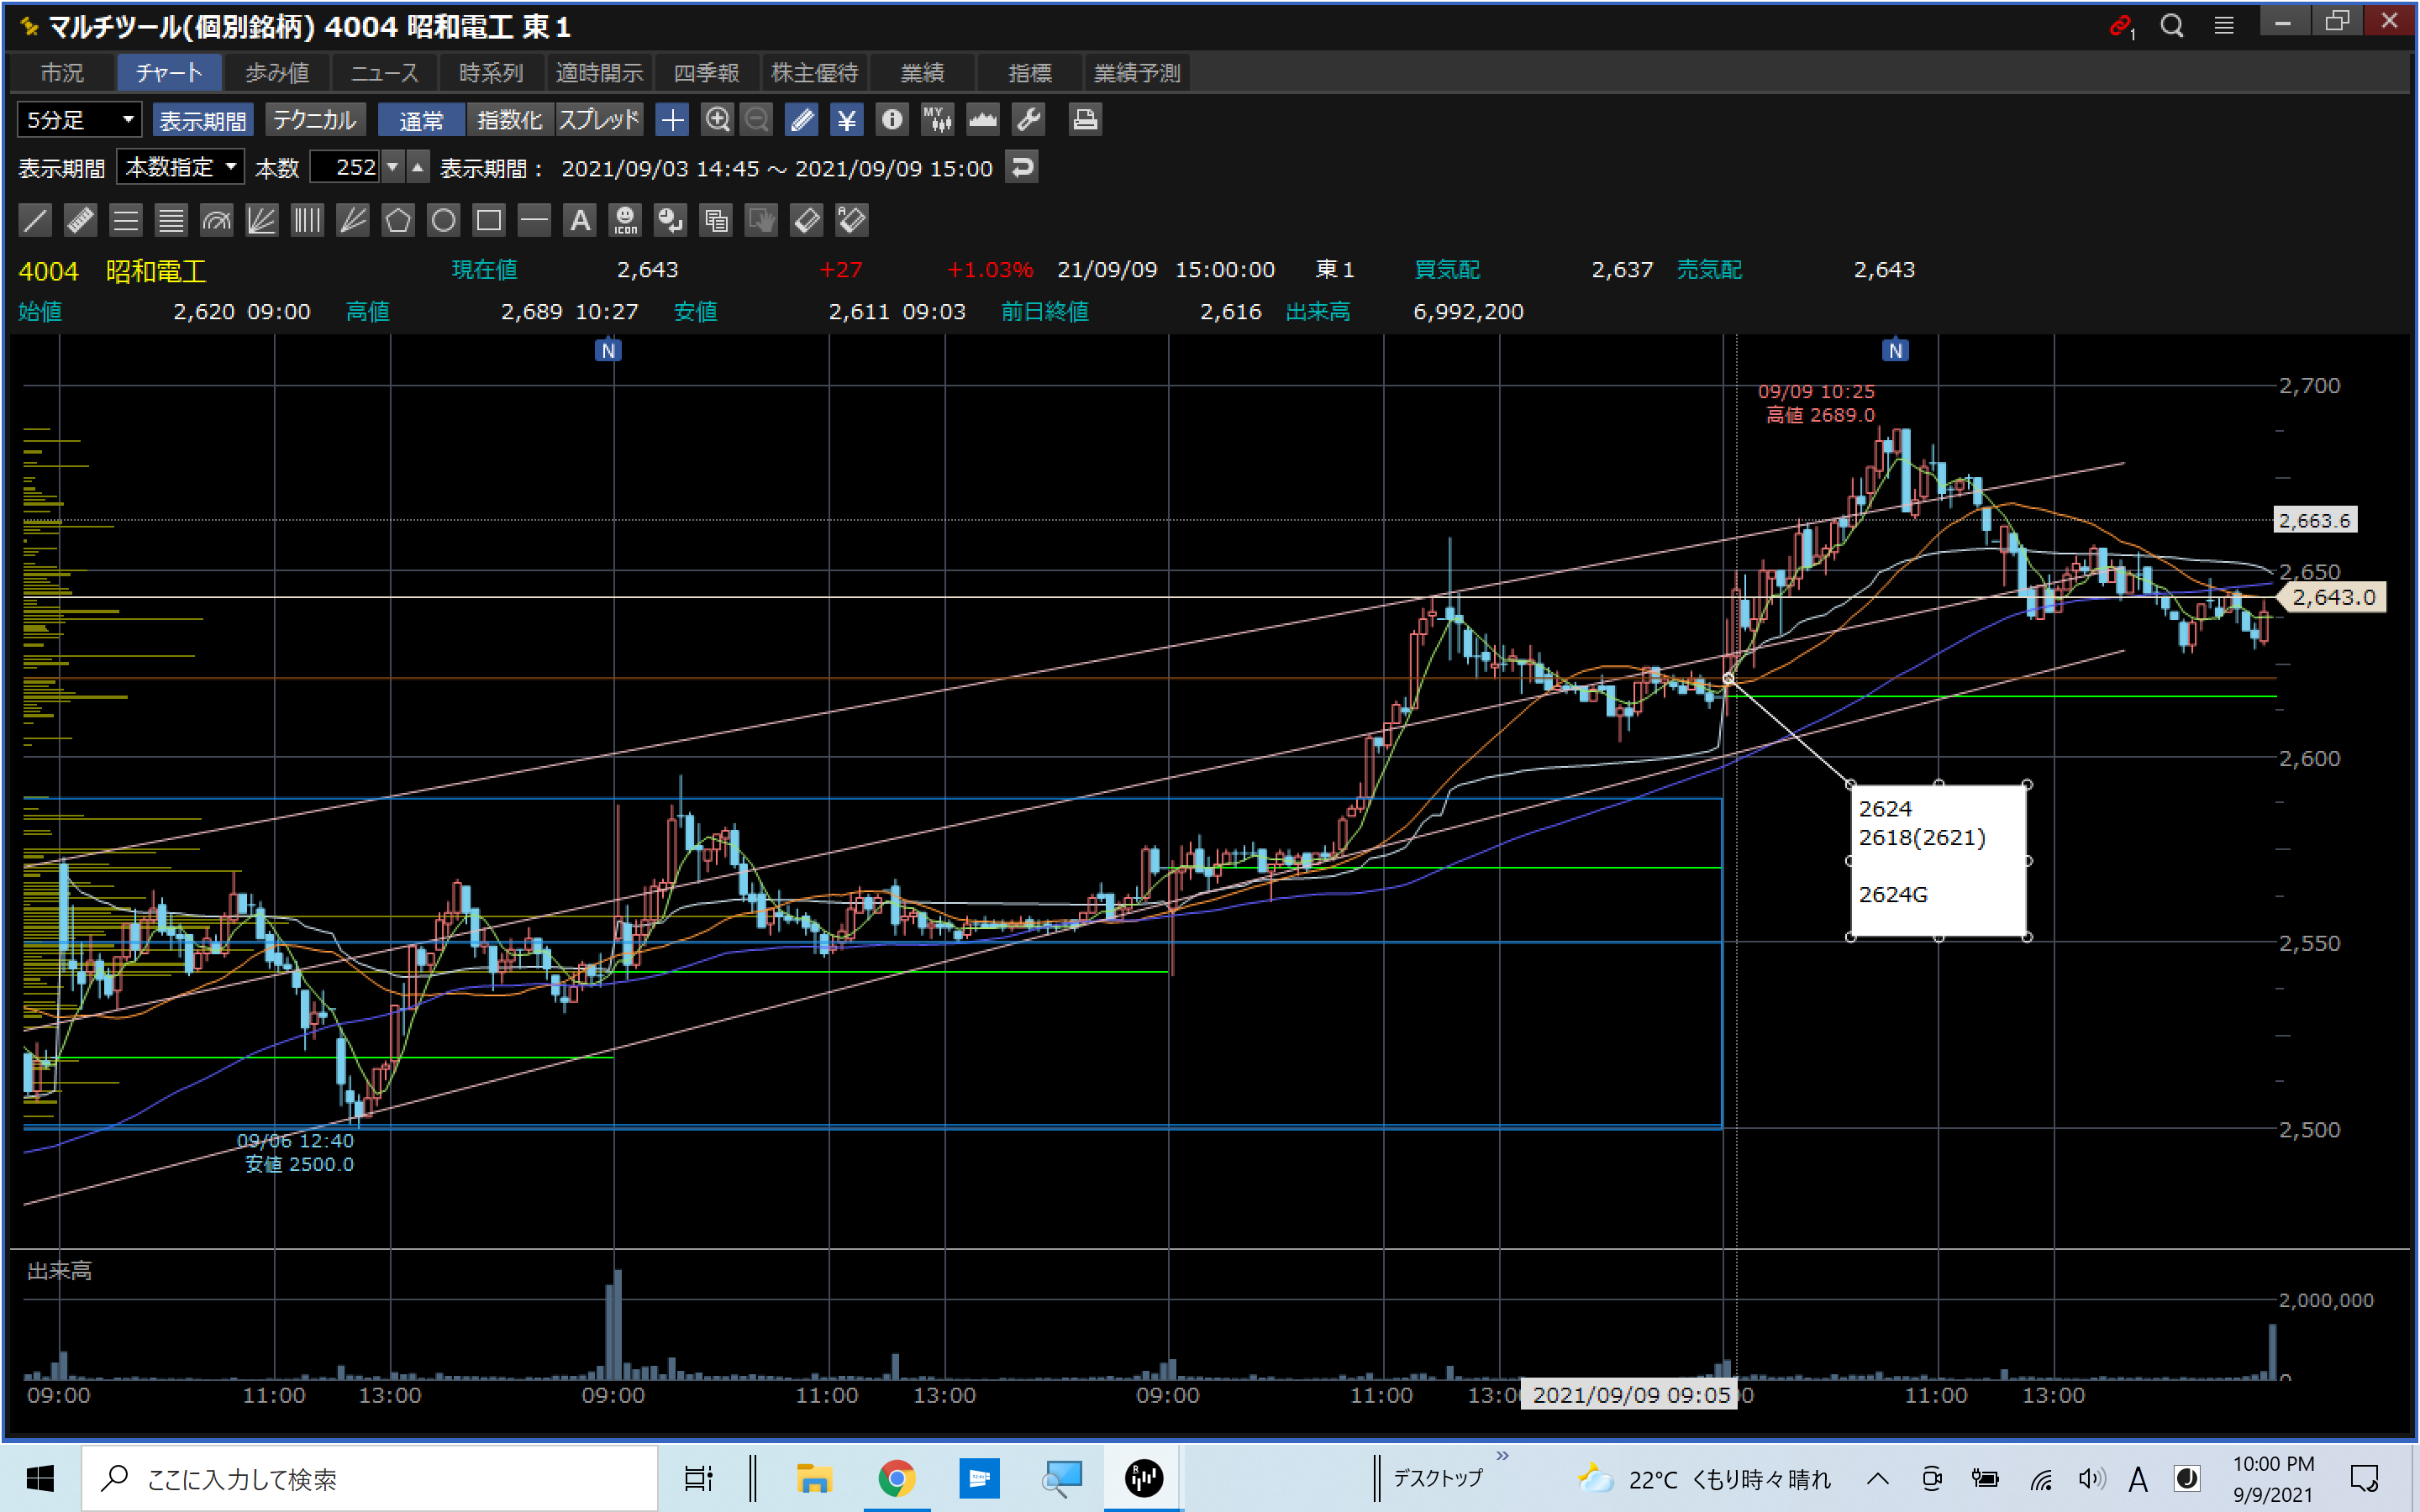Open the 四季報 tab
2420x1512 pixels.
pyautogui.click(x=706, y=73)
